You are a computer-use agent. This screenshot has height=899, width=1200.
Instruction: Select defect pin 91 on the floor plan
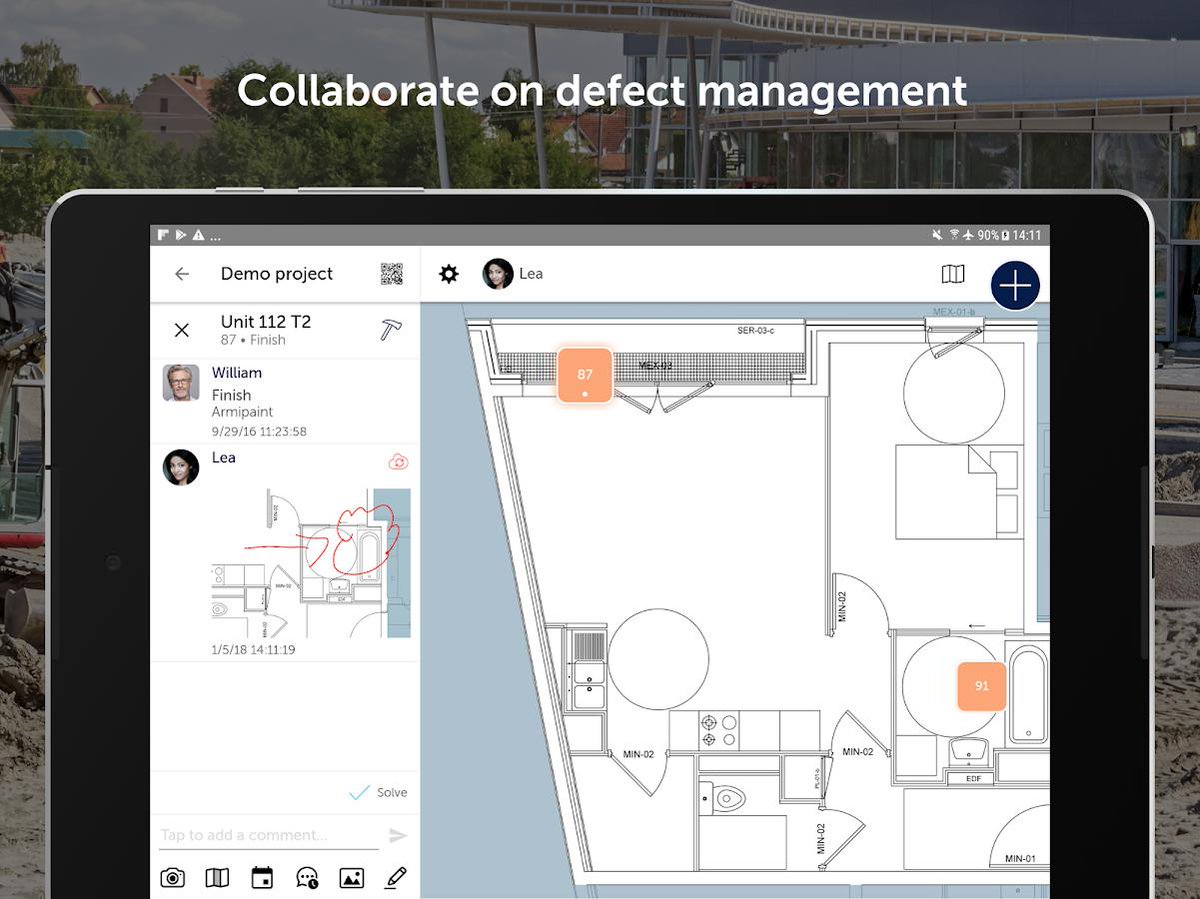click(x=982, y=686)
